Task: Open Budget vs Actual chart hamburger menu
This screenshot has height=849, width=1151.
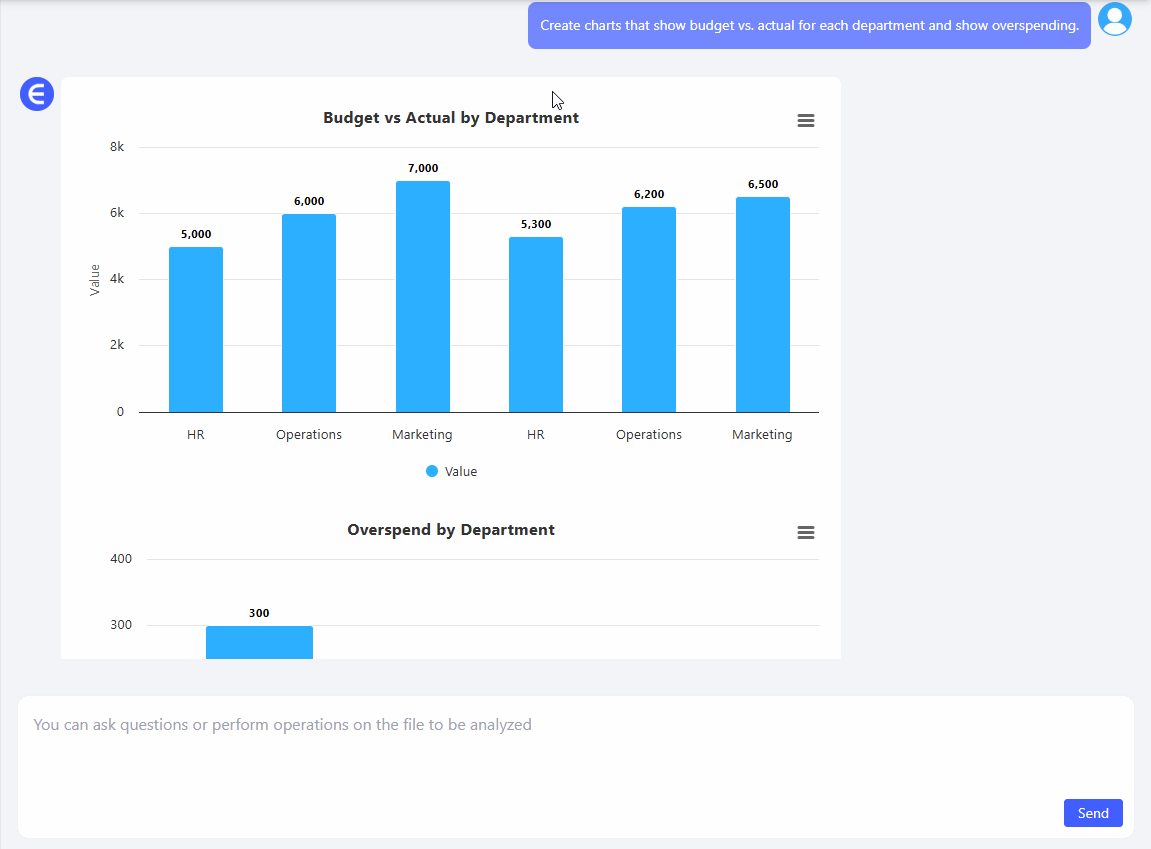Action: pyautogui.click(x=805, y=121)
